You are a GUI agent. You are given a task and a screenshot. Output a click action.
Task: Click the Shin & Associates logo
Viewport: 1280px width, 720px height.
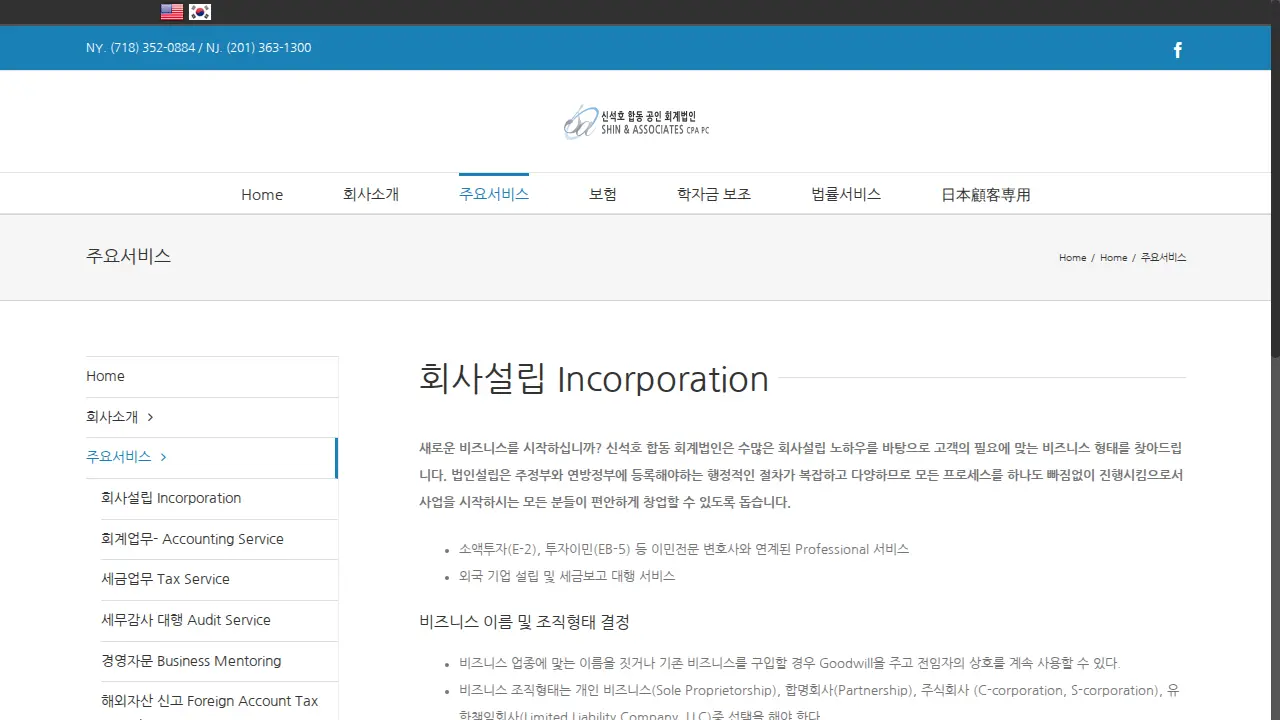tap(636, 122)
